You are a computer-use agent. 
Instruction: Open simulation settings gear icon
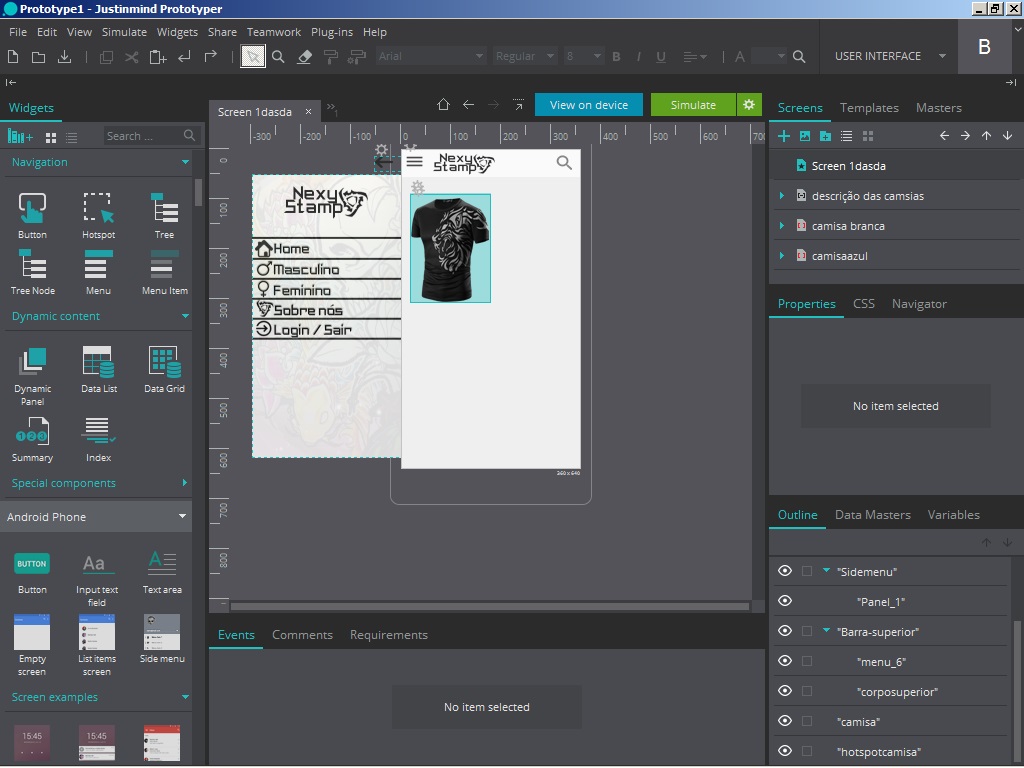coord(749,105)
